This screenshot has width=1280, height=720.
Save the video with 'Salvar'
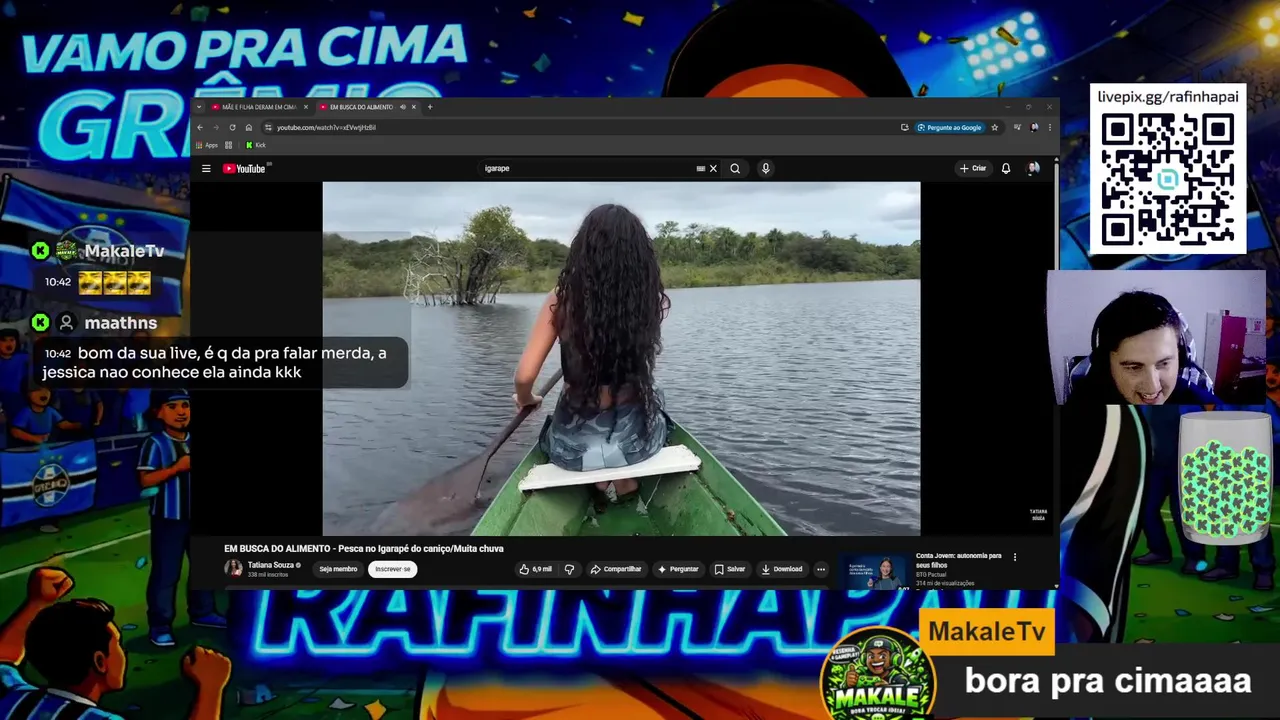pos(729,569)
